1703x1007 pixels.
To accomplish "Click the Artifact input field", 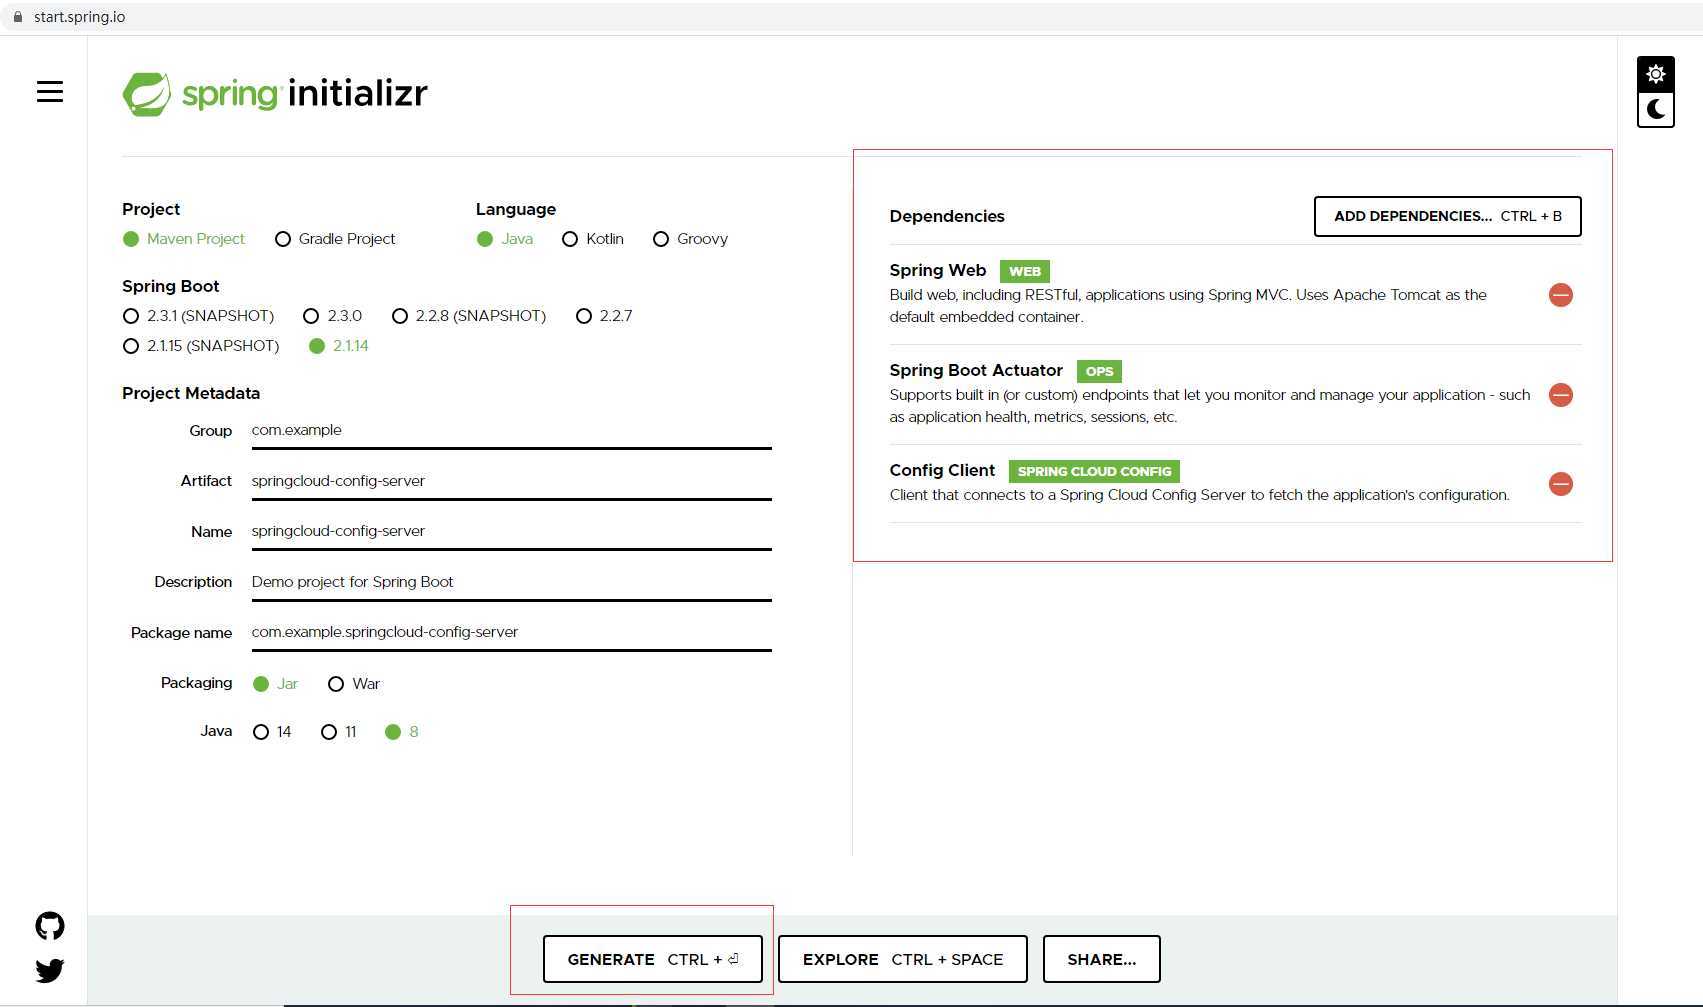I will 511,481.
